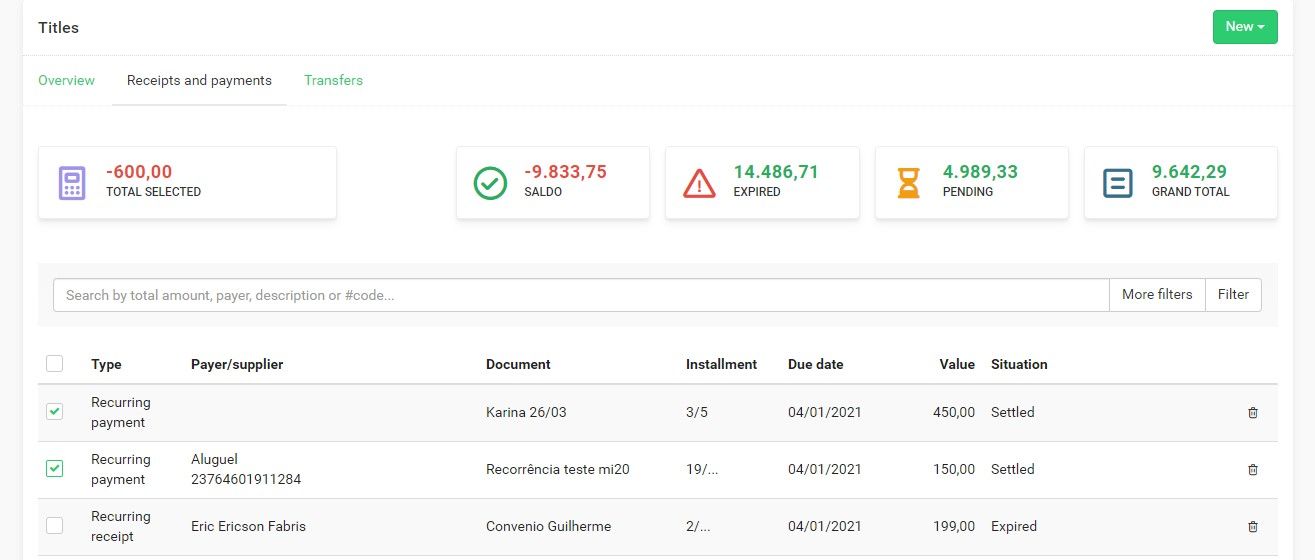Switch to the Overview tab
The width and height of the screenshot is (1315, 560).
66,80
